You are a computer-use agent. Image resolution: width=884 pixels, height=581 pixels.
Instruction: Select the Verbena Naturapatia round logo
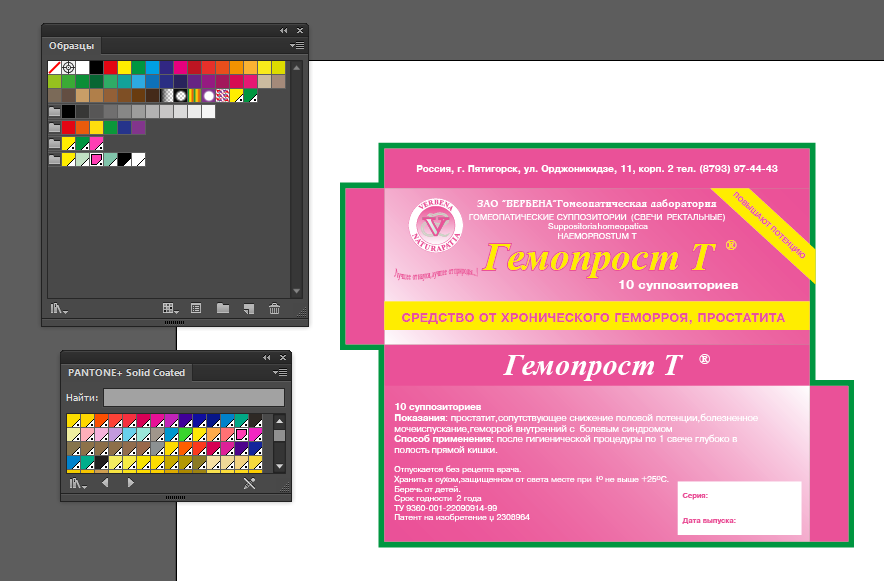(435, 225)
